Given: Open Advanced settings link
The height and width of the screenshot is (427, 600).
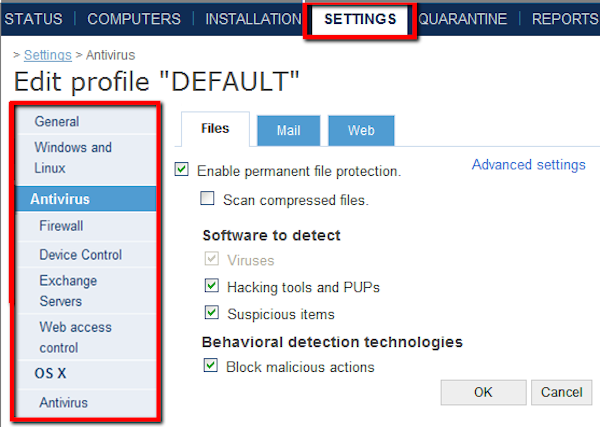Looking at the screenshot, I should 528,165.
